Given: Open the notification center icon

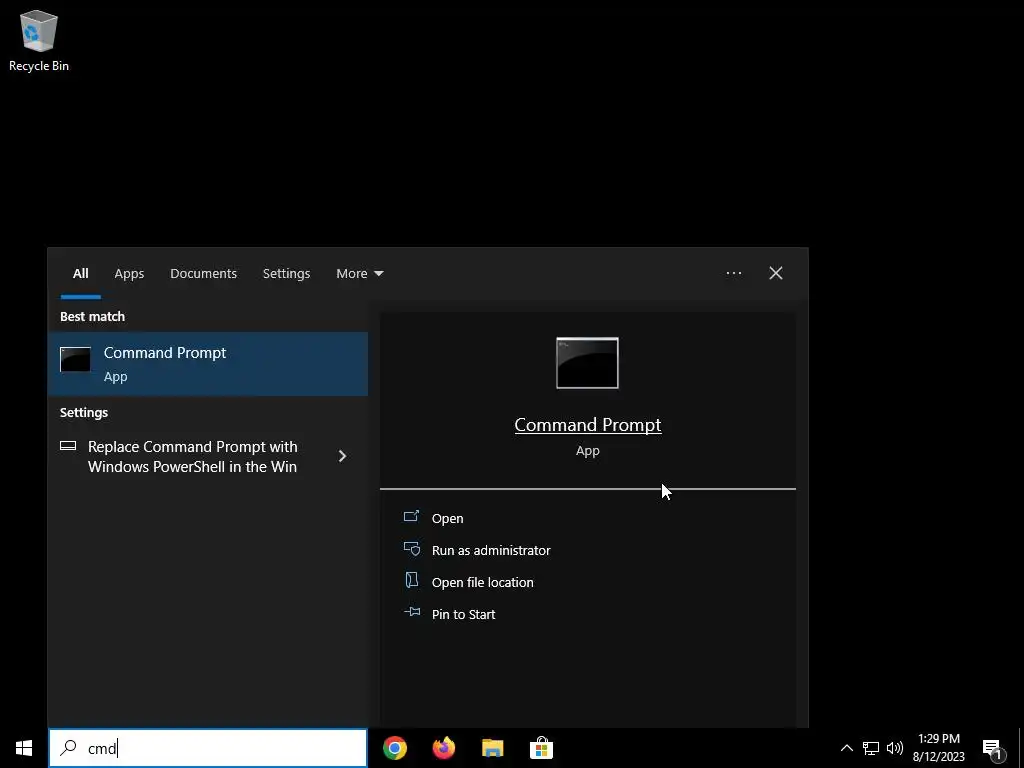Looking at the screenshot, I should pos(993,748).
